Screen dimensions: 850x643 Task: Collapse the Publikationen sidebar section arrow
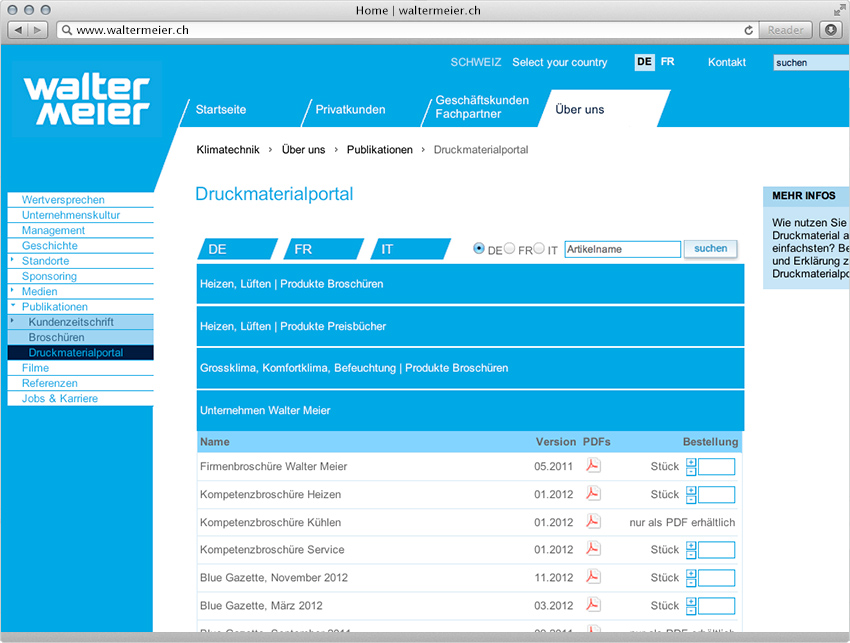coord(12,305)
